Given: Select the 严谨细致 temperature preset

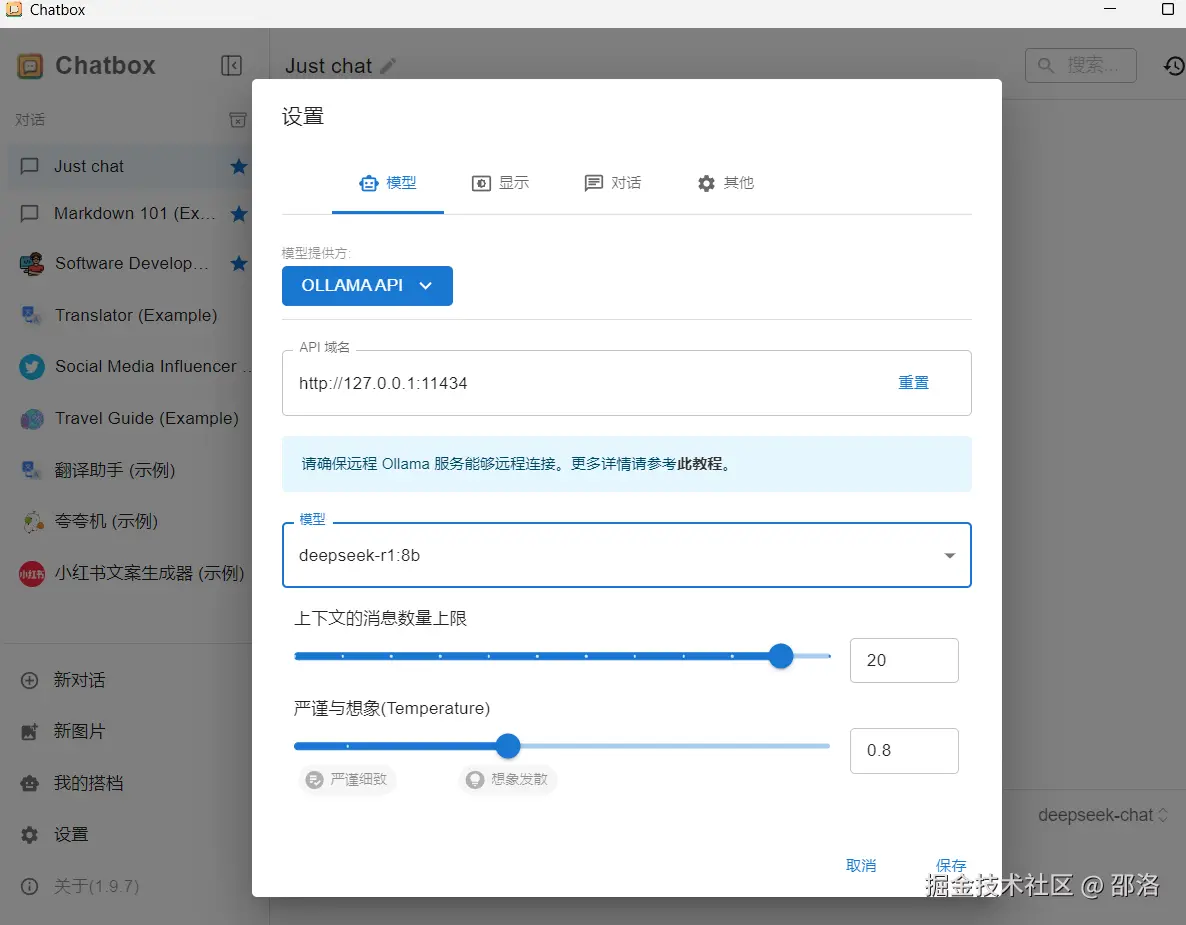Looking at the screenshot, I should (x=348, y=780).
